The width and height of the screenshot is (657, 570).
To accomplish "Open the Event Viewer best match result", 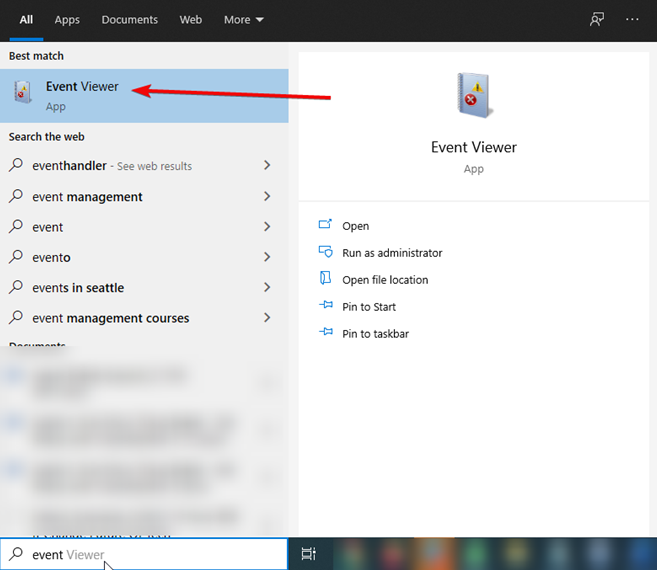I will (144, 96).
